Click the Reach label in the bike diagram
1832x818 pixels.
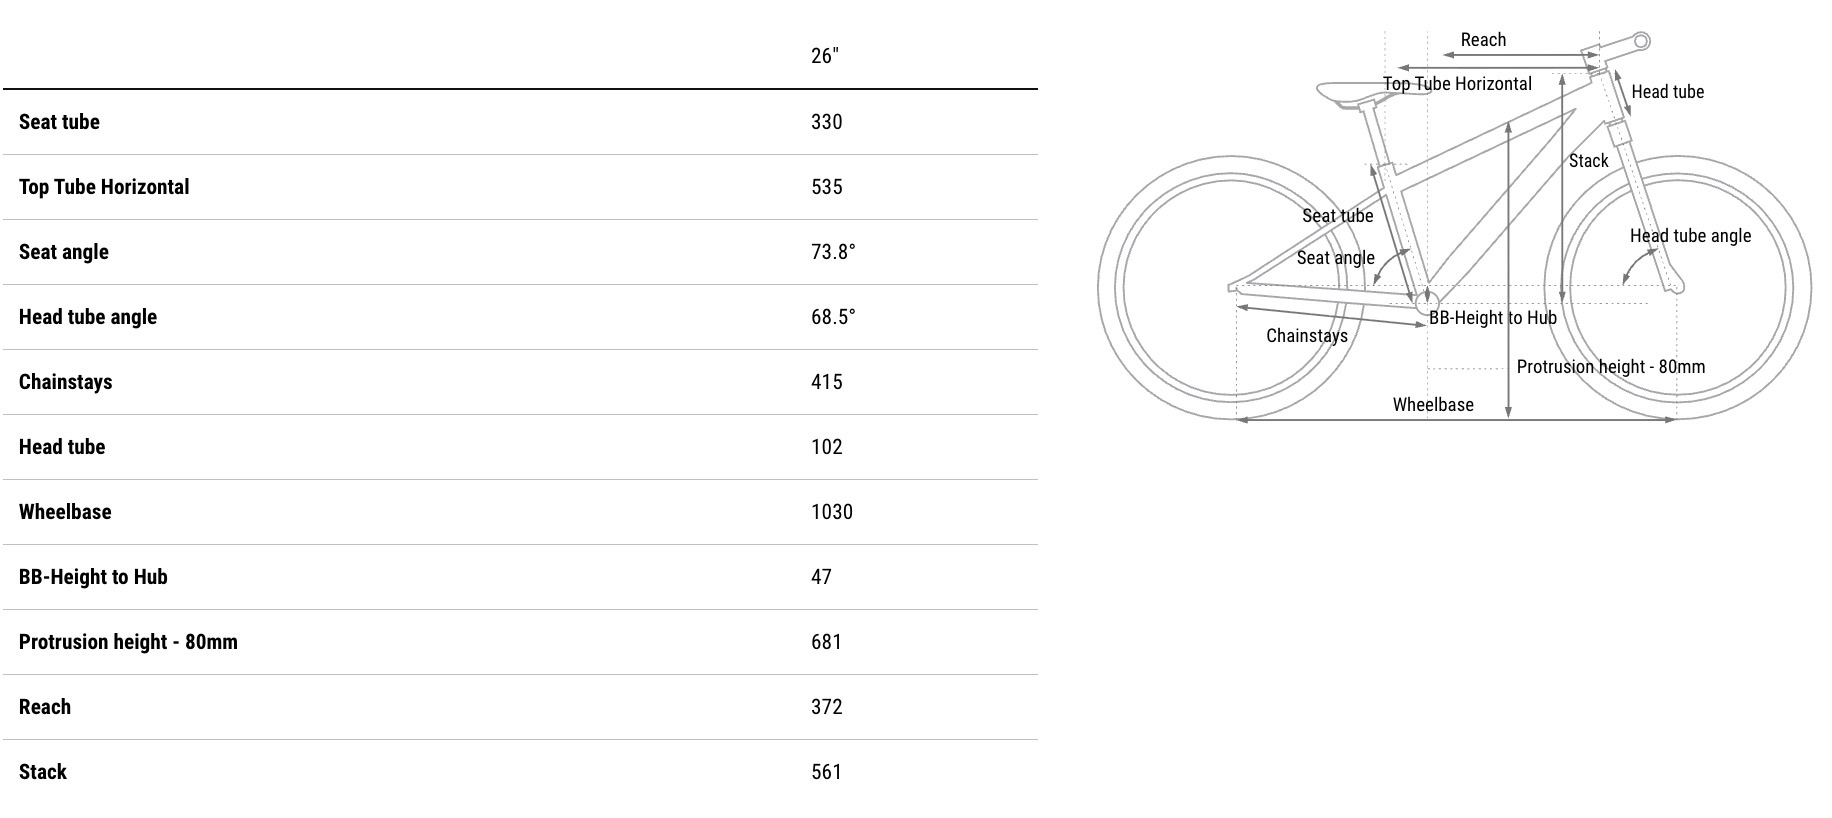point(1482,40)
